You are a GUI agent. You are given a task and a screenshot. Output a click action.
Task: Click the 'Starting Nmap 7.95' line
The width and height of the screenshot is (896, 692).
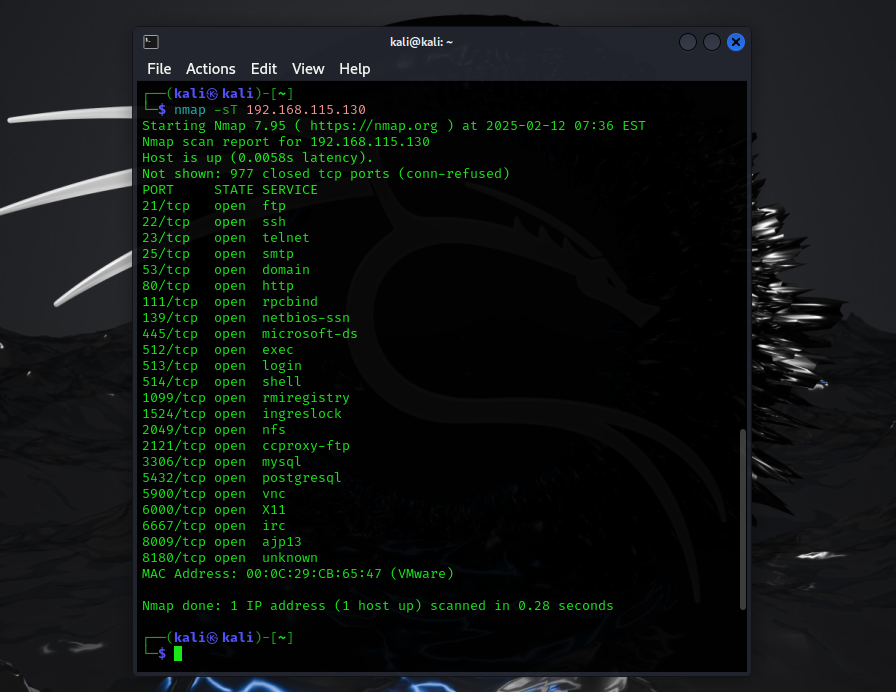[x=394, y=126]
